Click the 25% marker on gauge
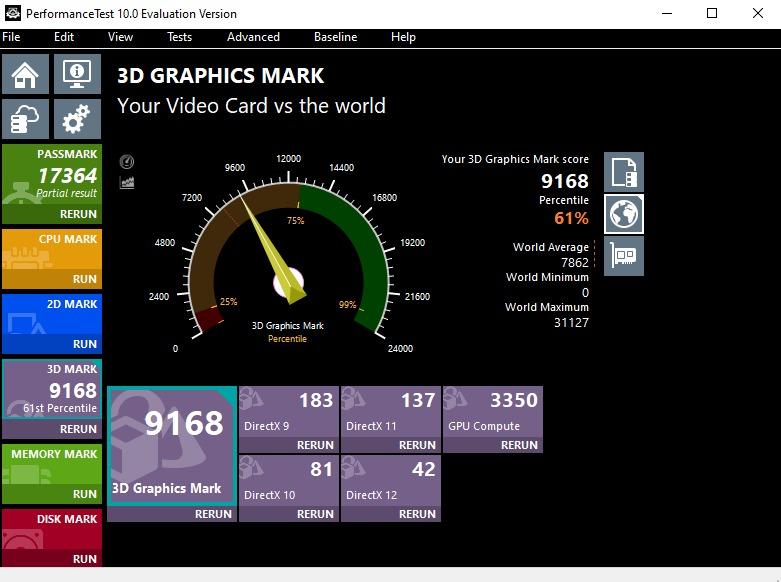 pos(229,301)
